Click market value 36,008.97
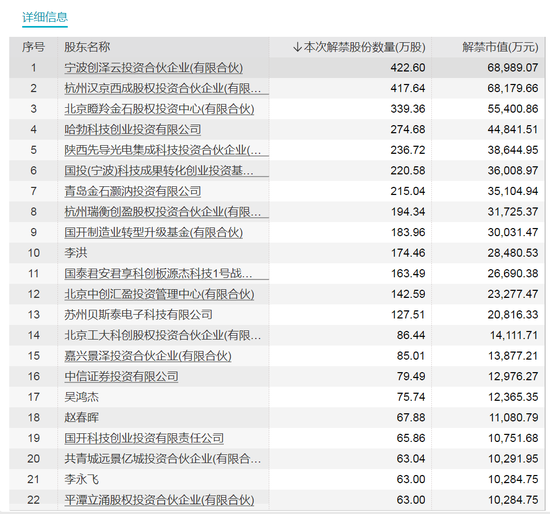 click(513, 171)
